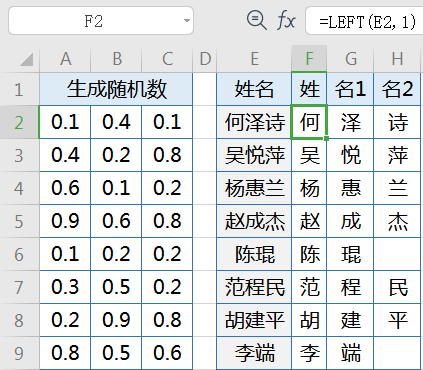Click the select-all corner triangle
The width and height of the screenshot is (423, 370).
tap(27, 59)
